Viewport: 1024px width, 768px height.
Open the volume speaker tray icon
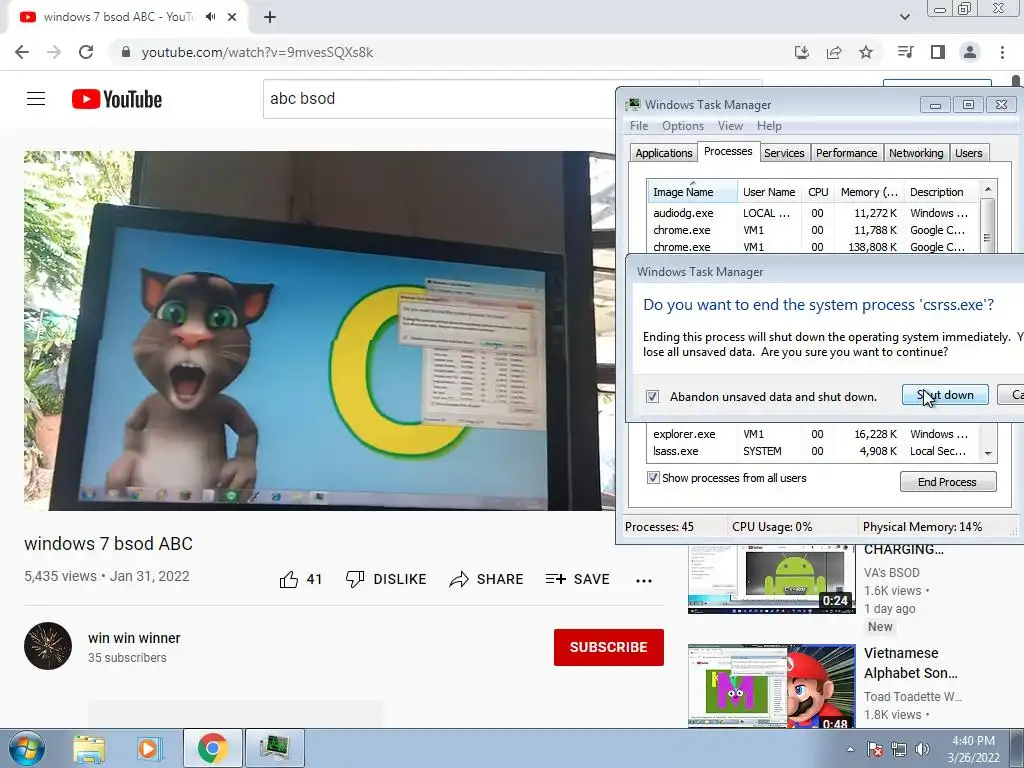pos(922,749)
